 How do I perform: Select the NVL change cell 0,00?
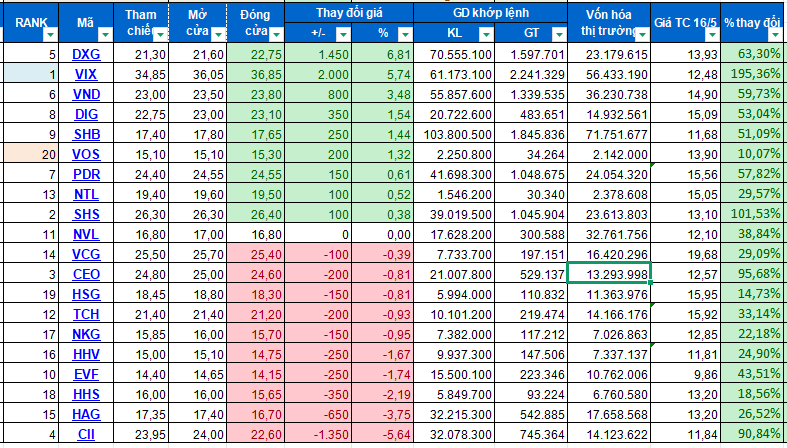382,234
